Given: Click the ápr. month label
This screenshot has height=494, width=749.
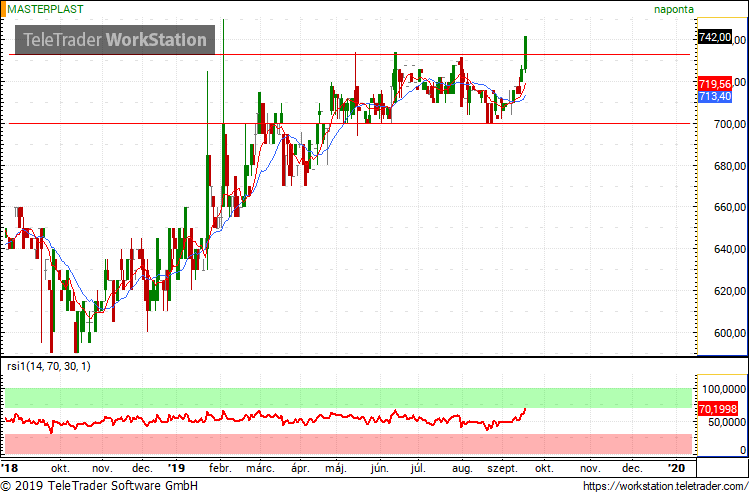Looking at the screenshot, I should pos(300,468).
